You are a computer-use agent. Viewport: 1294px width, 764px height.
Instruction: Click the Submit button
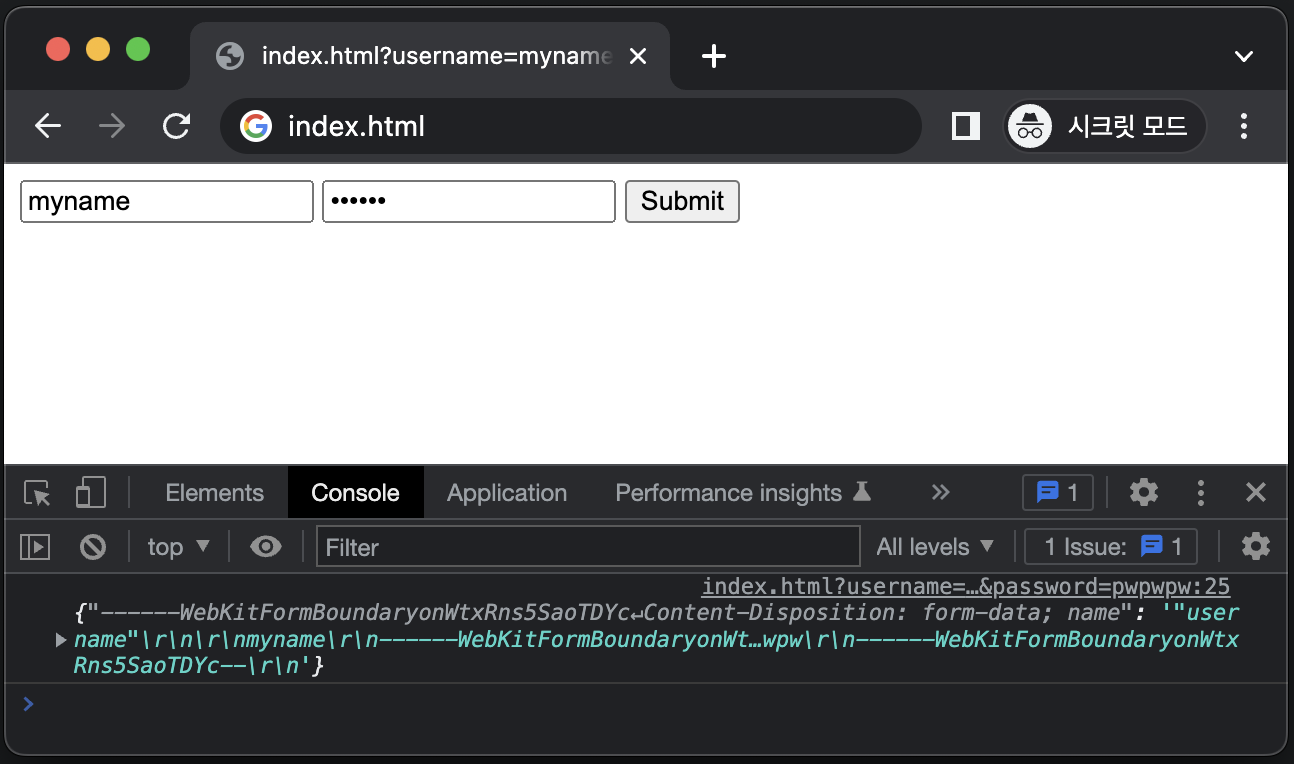pyautogui.click(x=682, y=201)
